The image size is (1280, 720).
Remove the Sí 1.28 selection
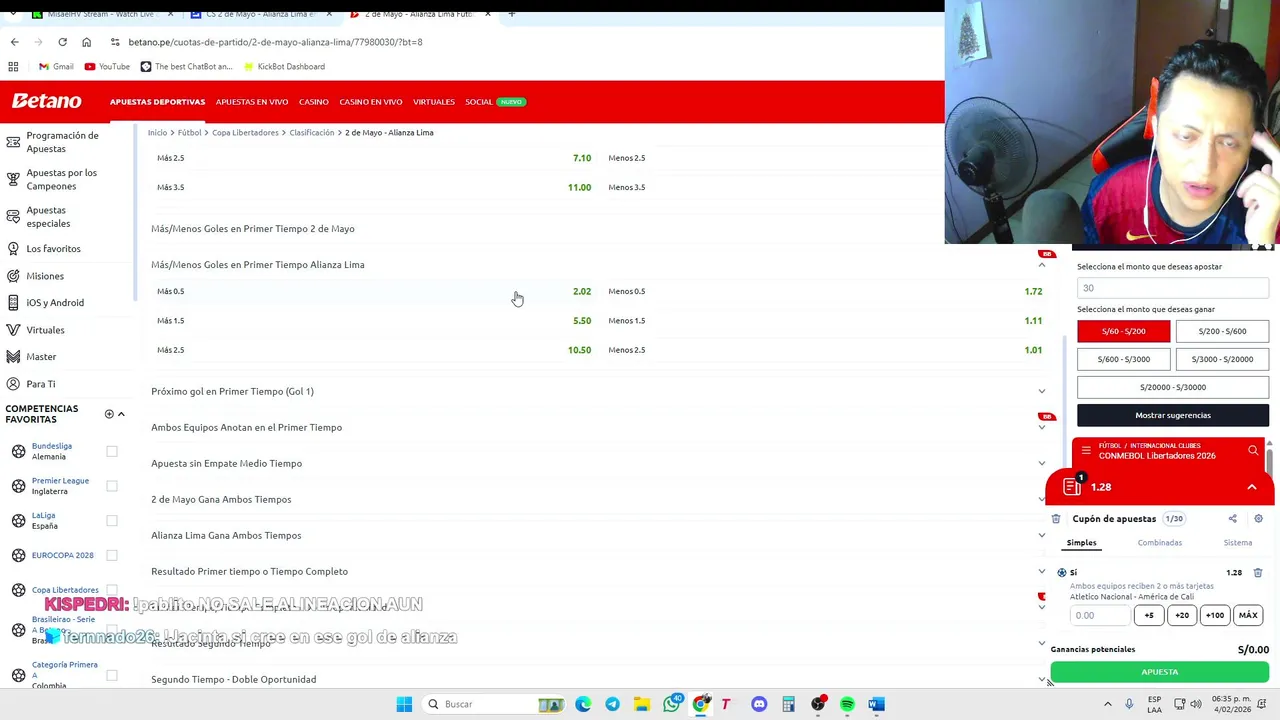[1258, 573]
